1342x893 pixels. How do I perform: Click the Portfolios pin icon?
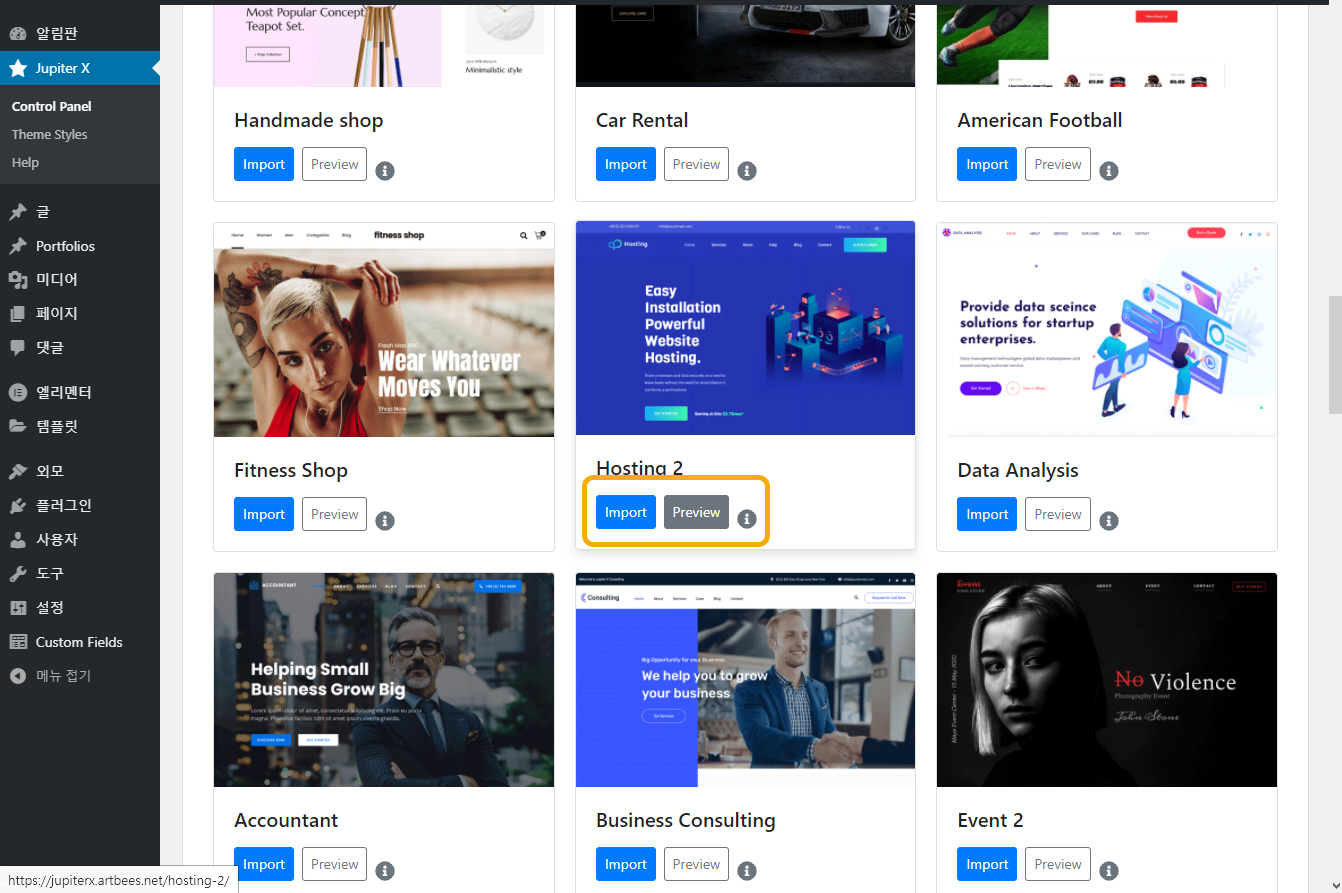[18, 246]
